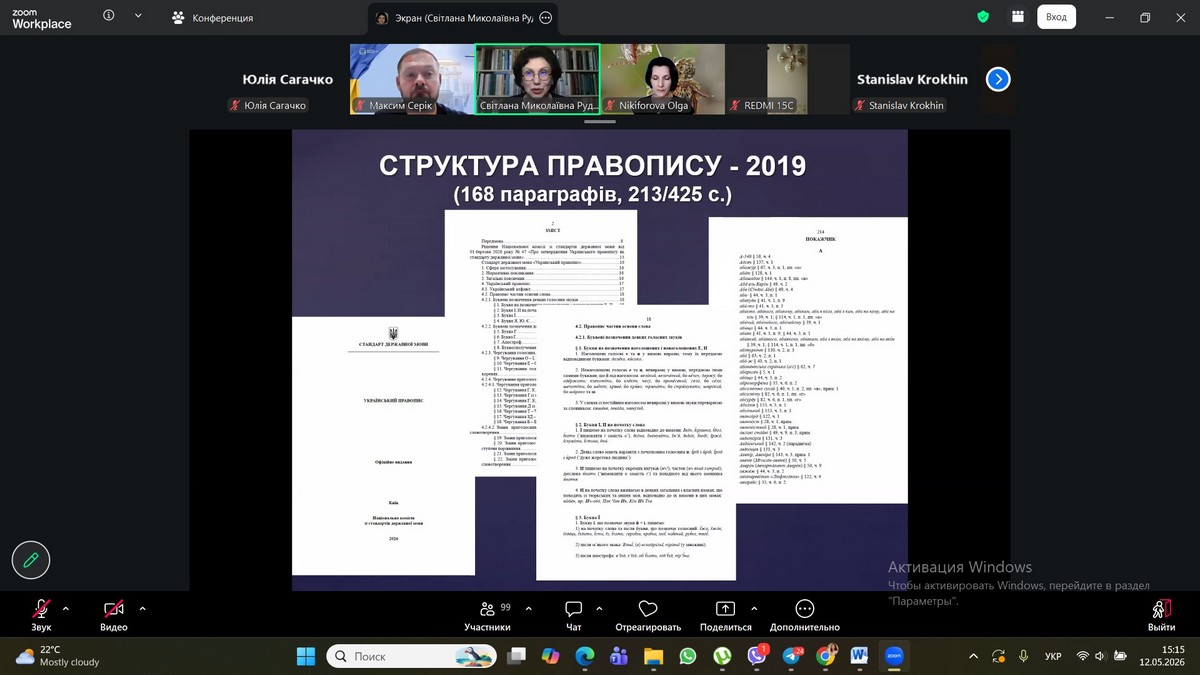Screen dimensions: 1200x675
Task: Start sharing with the Поделиться icon
Action: [x=726, y=609]
